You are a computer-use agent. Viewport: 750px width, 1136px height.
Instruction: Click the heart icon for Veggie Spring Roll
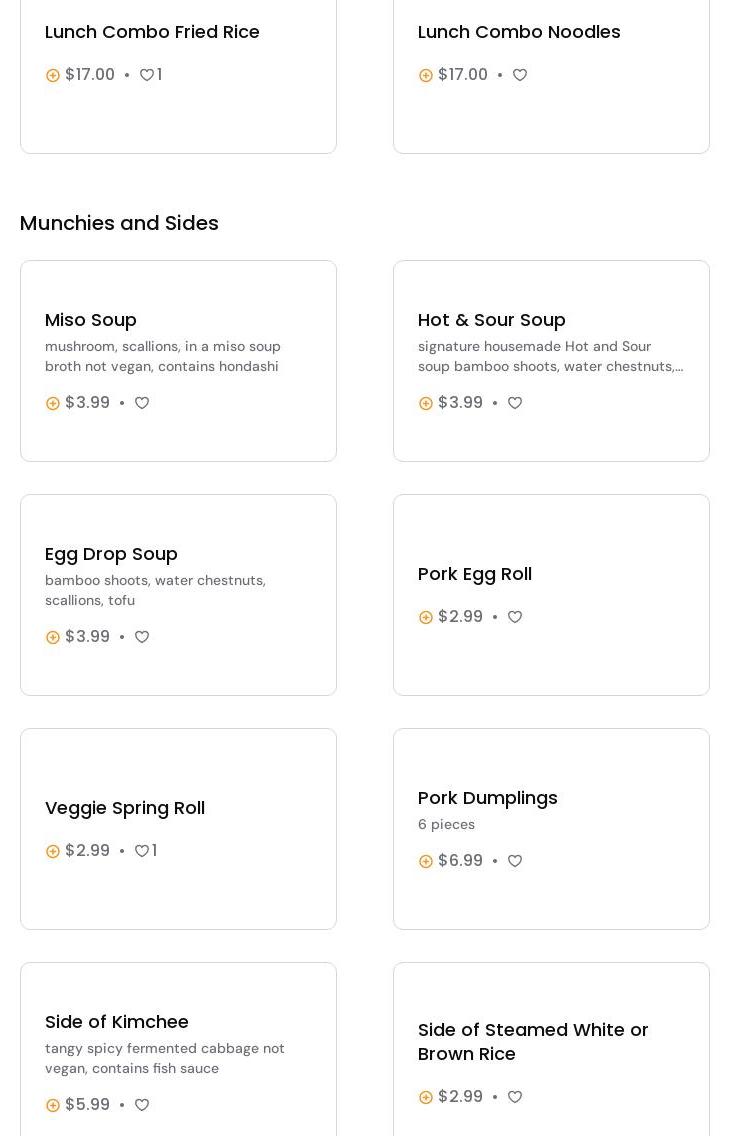click(x=142, y=851)
